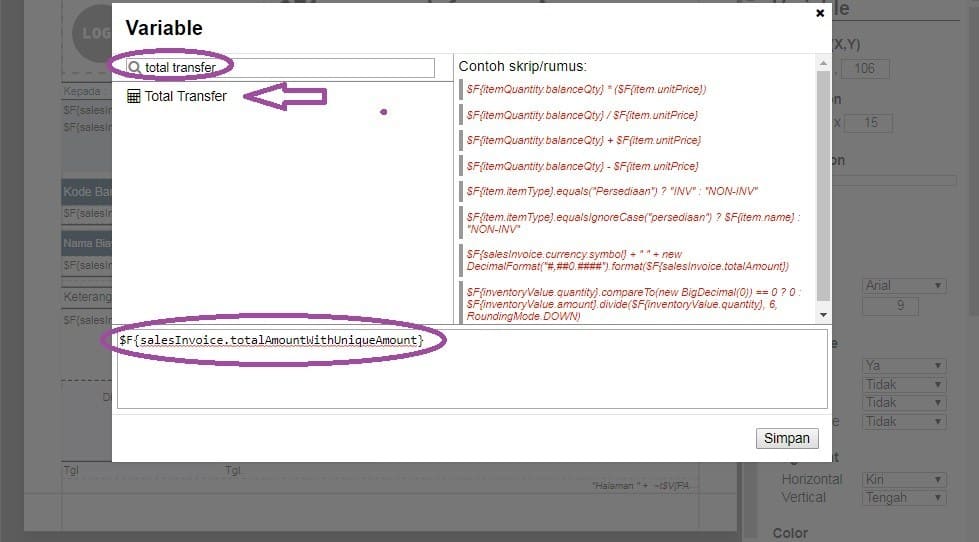Select the itemType equals "Persediaan" example
Viewport: 979px width, 542px height.
click(612, 190)
